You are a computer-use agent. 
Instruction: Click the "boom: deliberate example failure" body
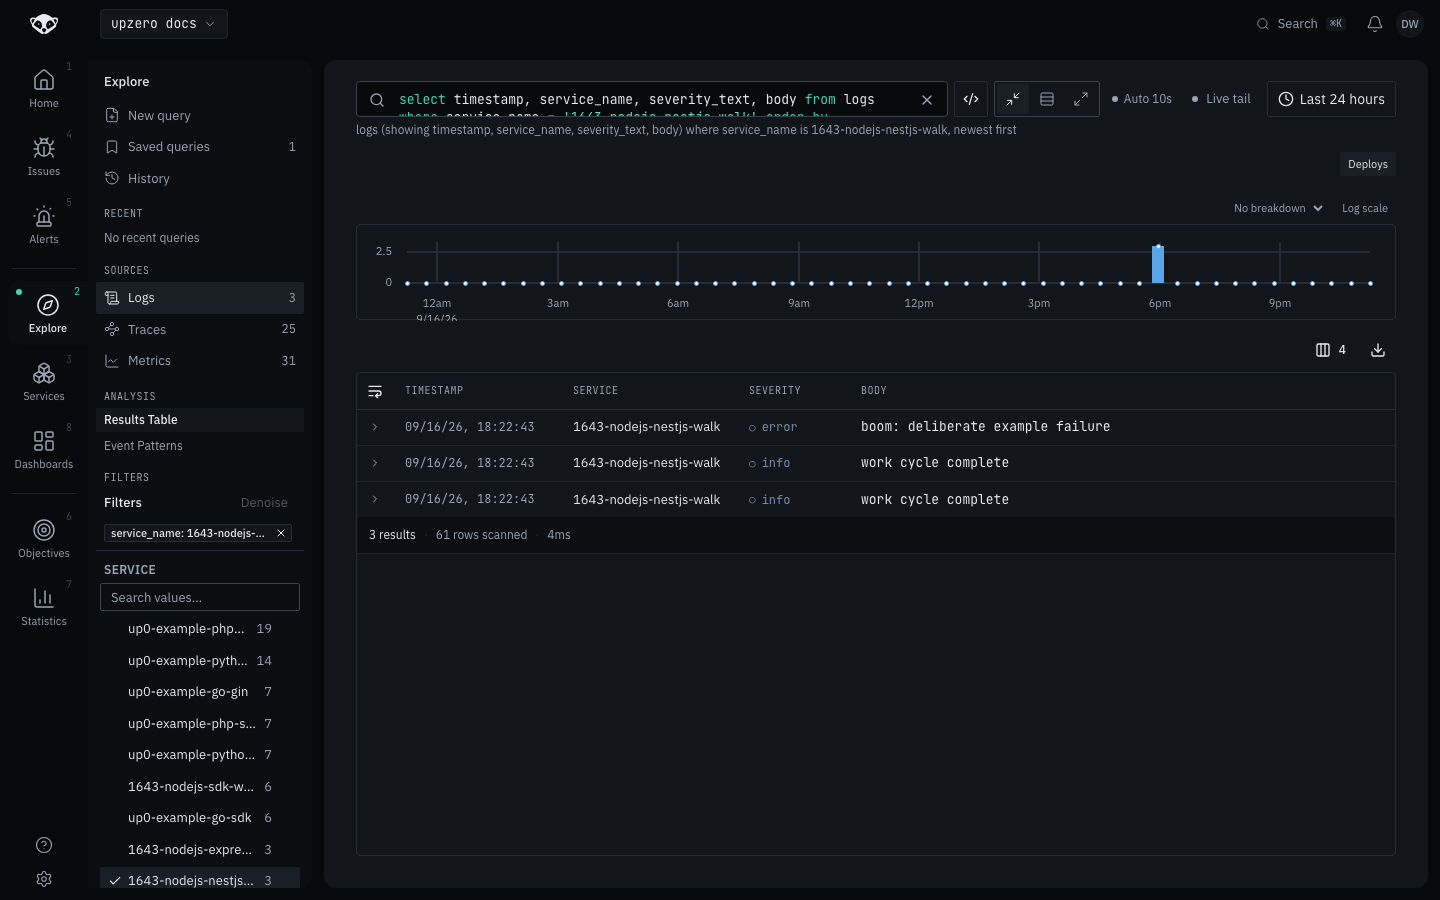[985, 427]
